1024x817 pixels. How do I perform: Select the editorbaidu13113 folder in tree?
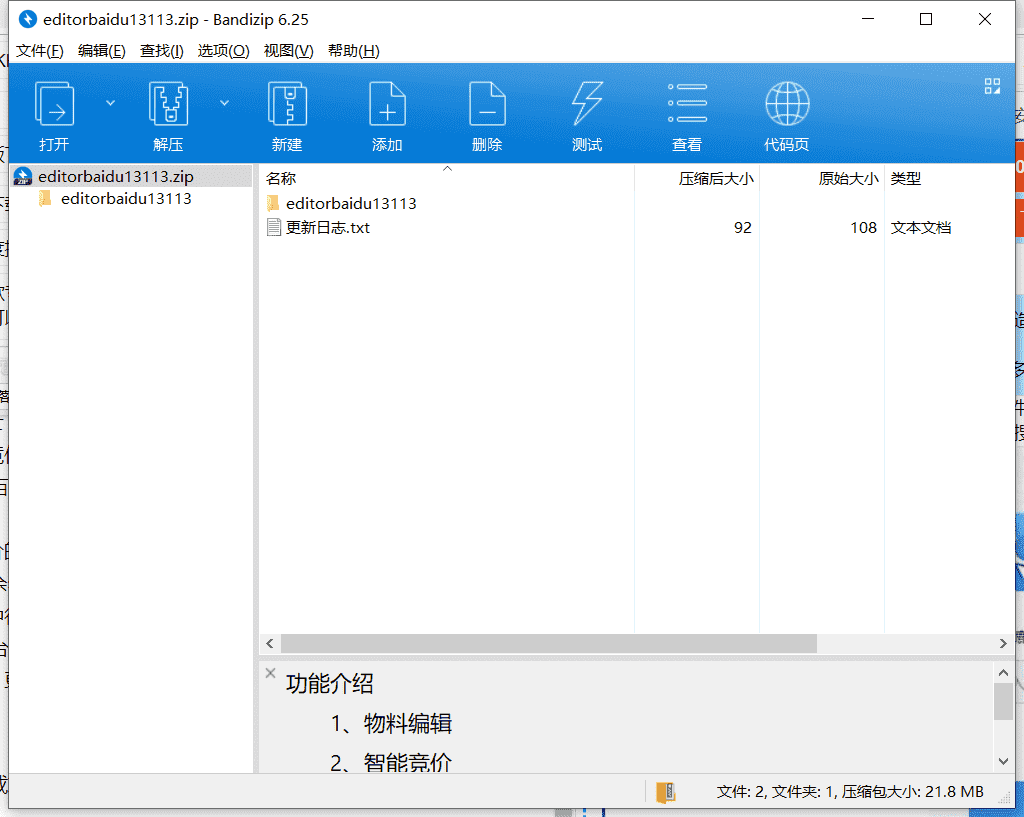point(126,199)
